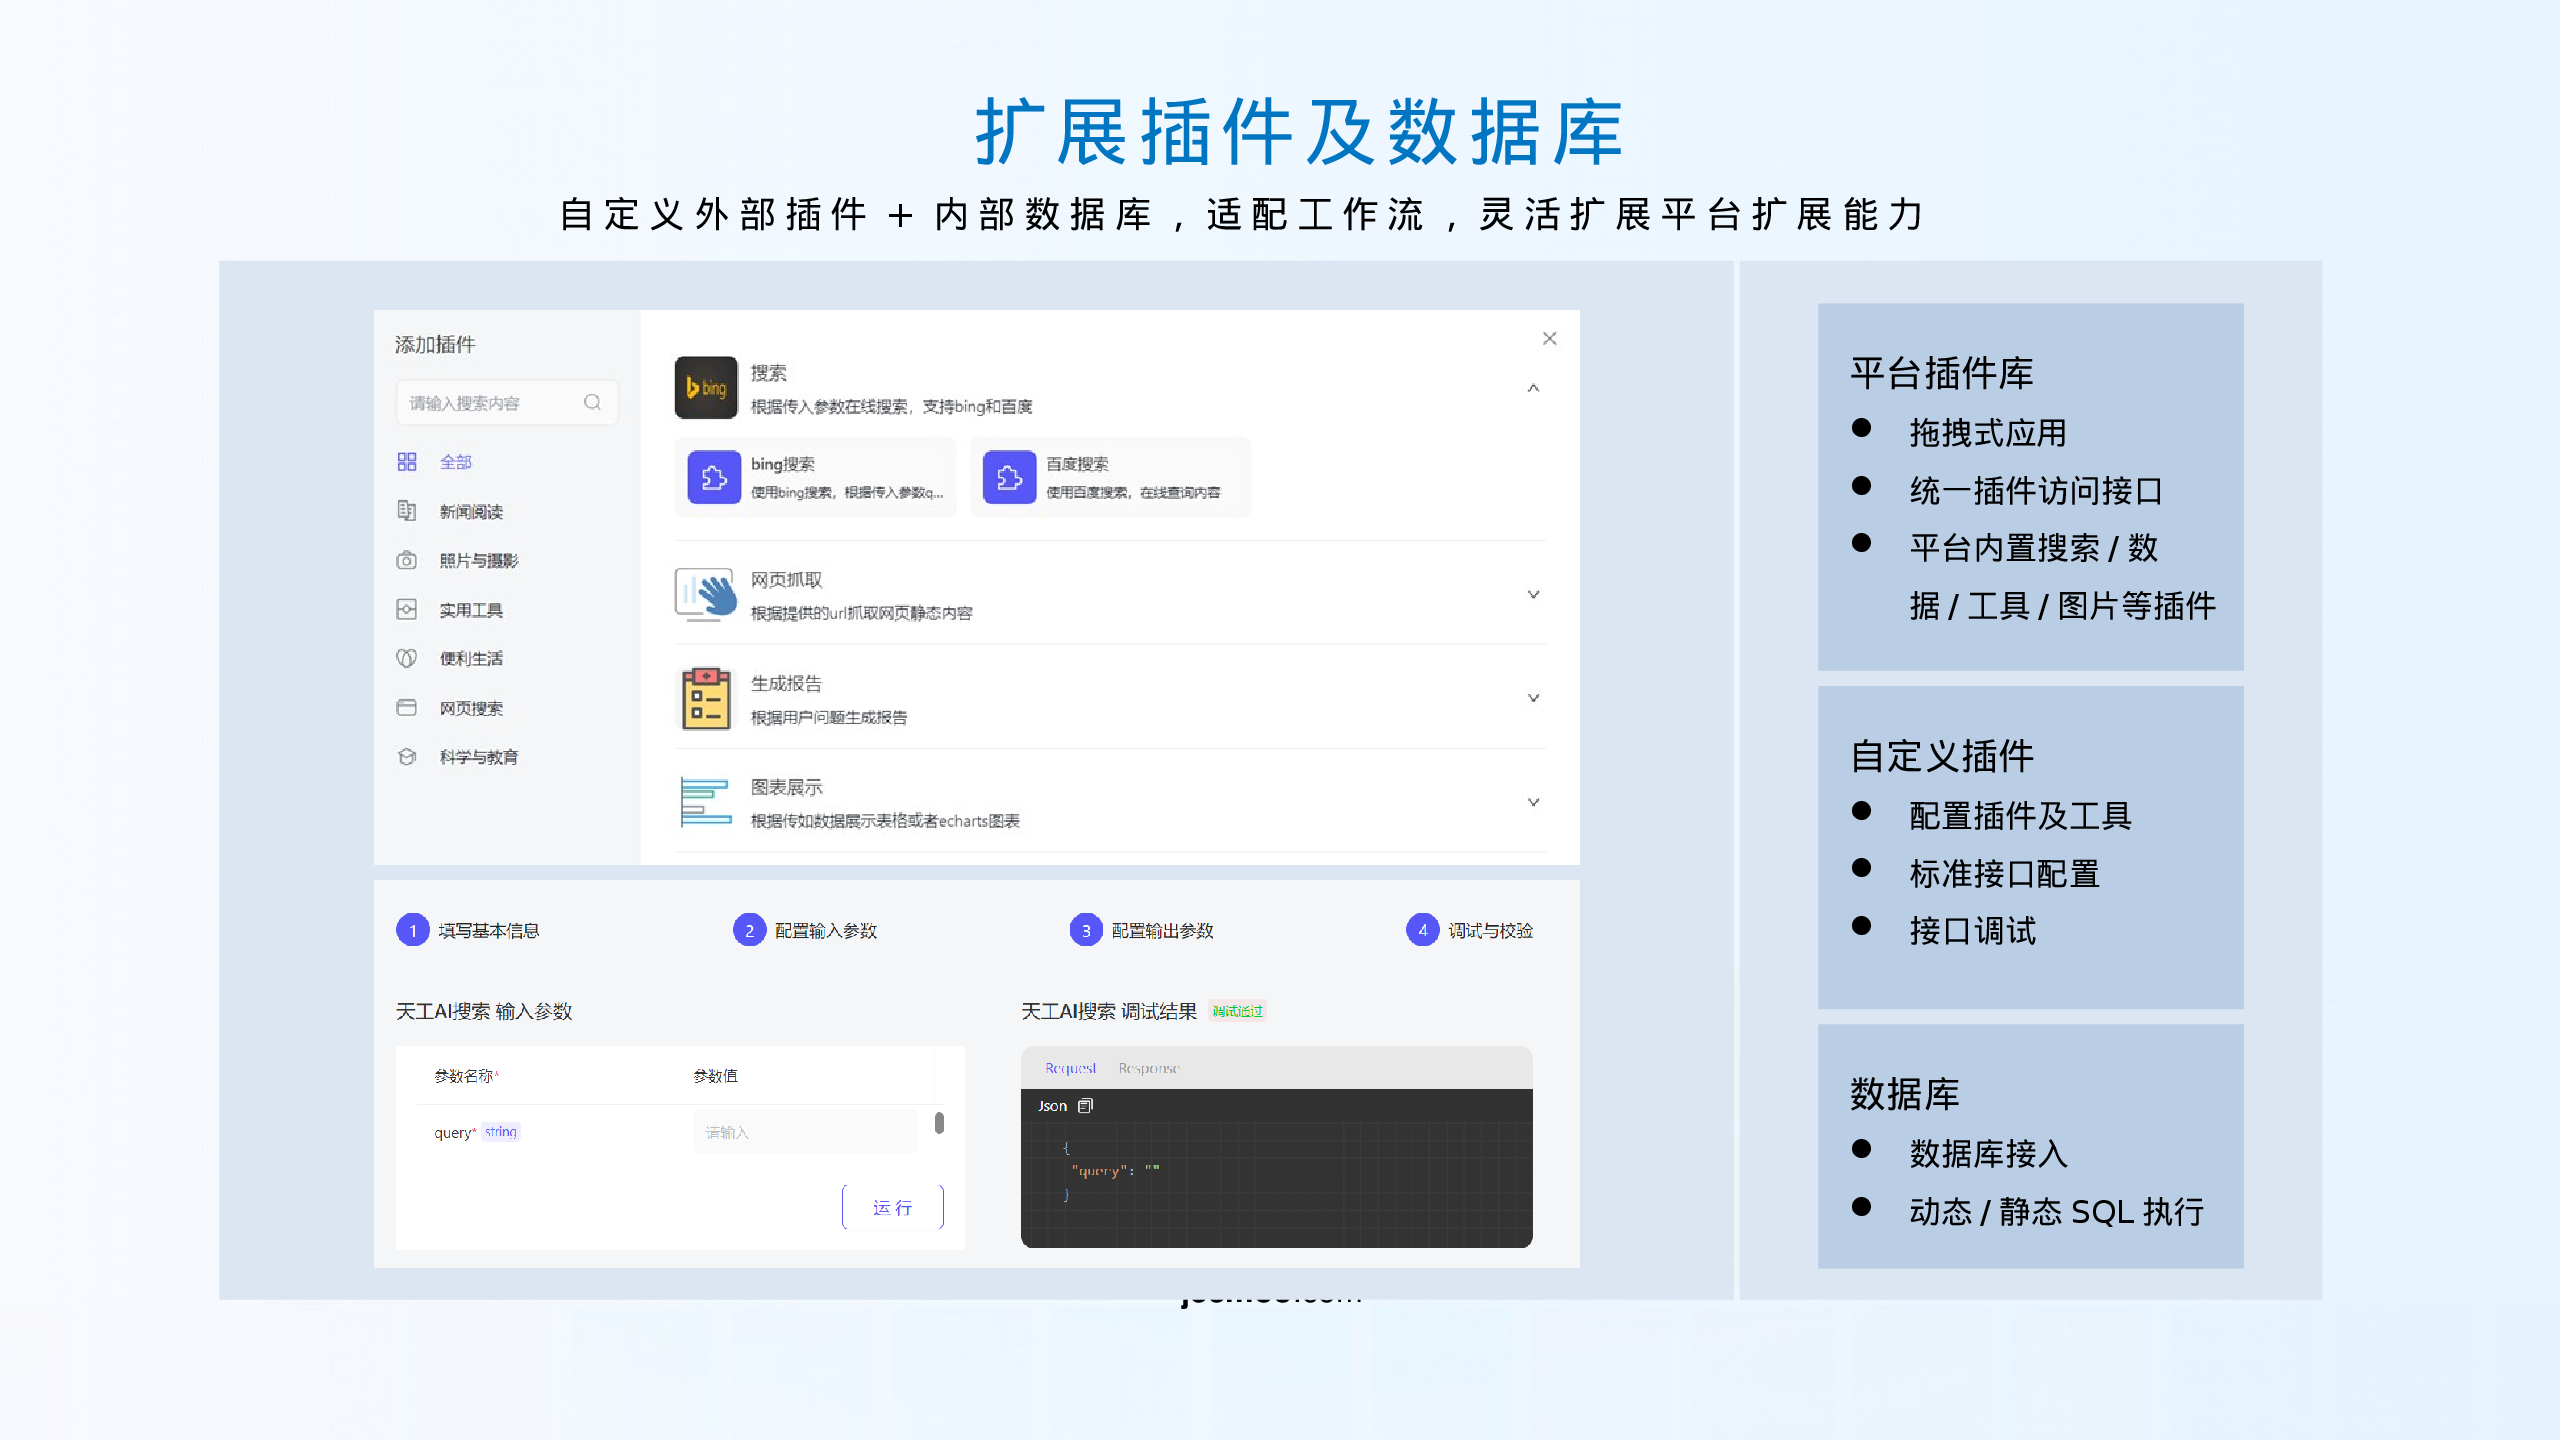This screenshot has height=1440, width=2560.
Task: Select the 照片与摄影 category
Action: 478,561
